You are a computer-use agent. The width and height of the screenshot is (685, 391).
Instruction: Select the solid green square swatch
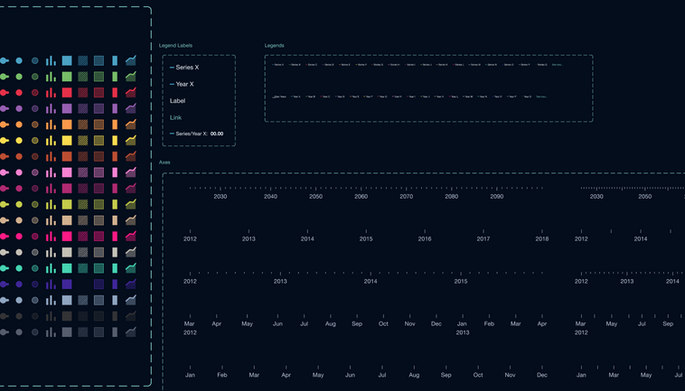pyautogui.click(x=67, y=76)
